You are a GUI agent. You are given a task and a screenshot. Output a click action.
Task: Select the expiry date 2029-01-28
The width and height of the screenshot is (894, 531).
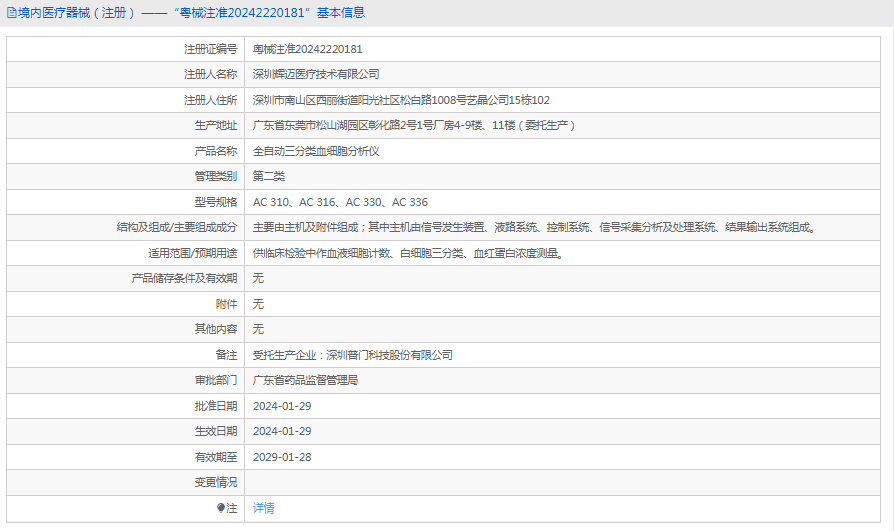(282, 457)
